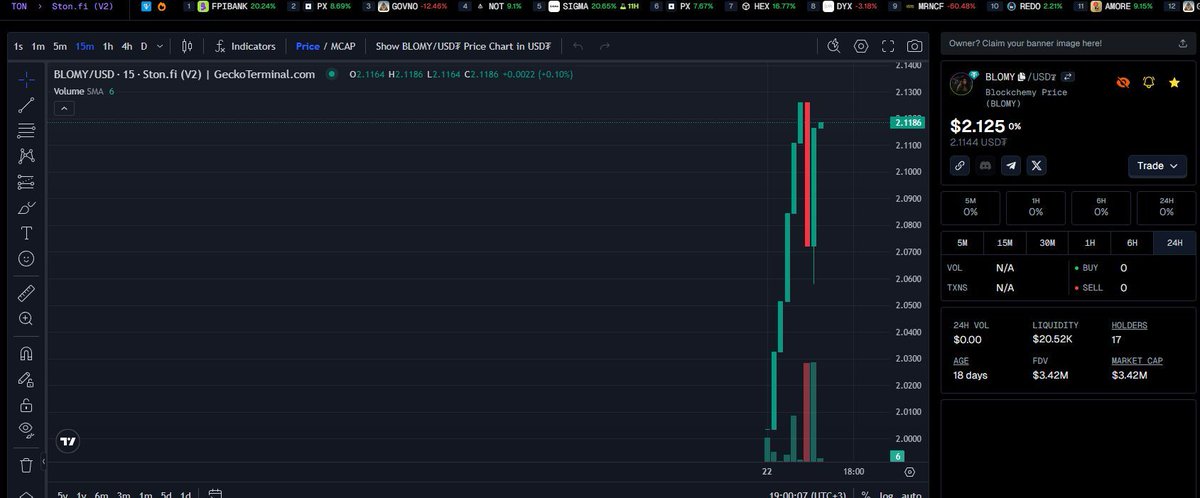This screenshot has height=498, width=1200.
Task: Toggle stay in drawing mode
Action: point(26,379)
